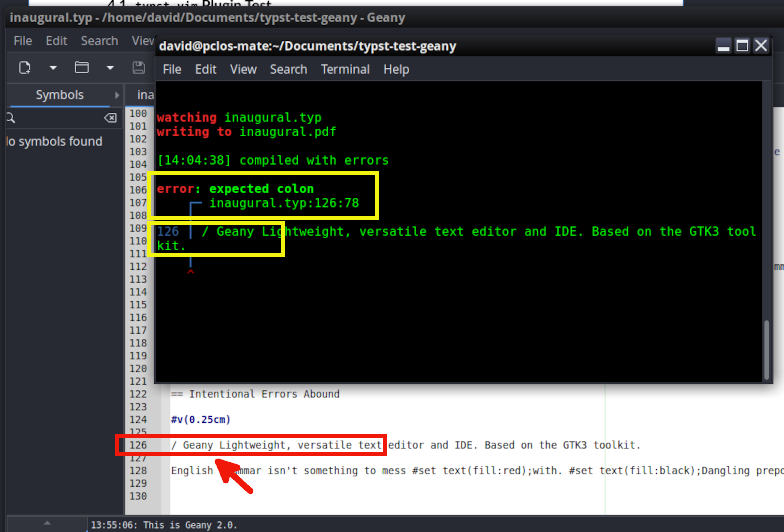Viewport: 784px width, 532px height.
Task: Open the terminal window's File menu
Action: (172, 70)
